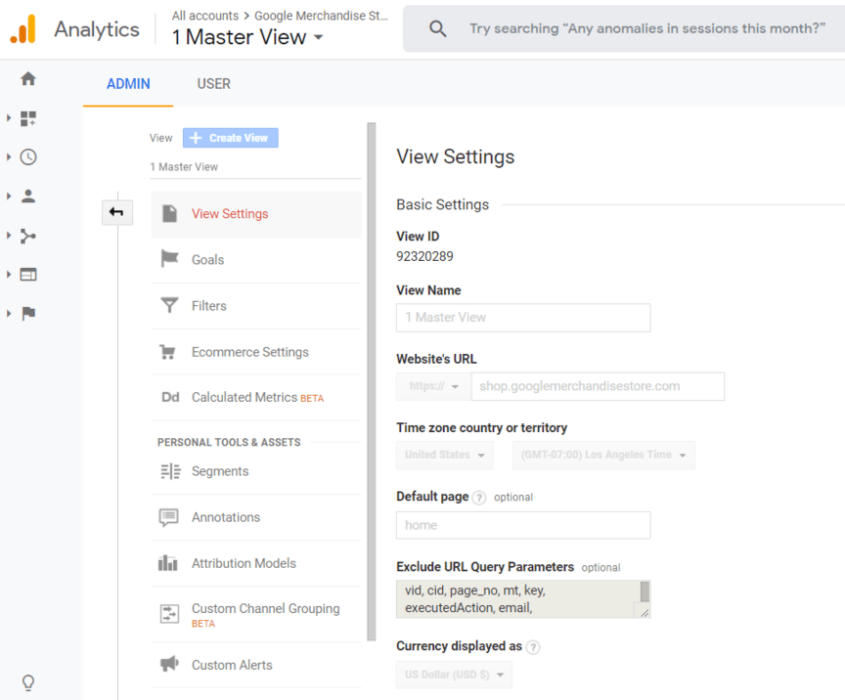Open the 1 Master View dropdown

tap(245, 37)
